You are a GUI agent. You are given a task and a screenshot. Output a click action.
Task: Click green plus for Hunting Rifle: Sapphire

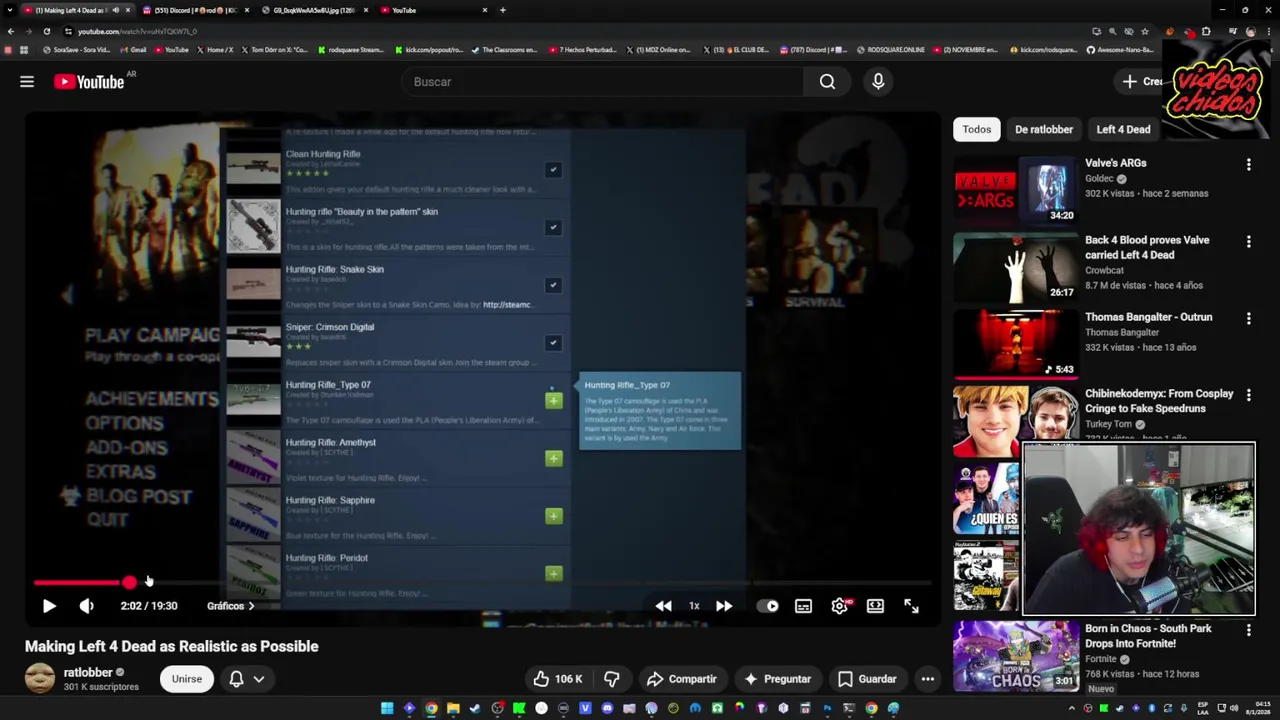pos(554,516)
